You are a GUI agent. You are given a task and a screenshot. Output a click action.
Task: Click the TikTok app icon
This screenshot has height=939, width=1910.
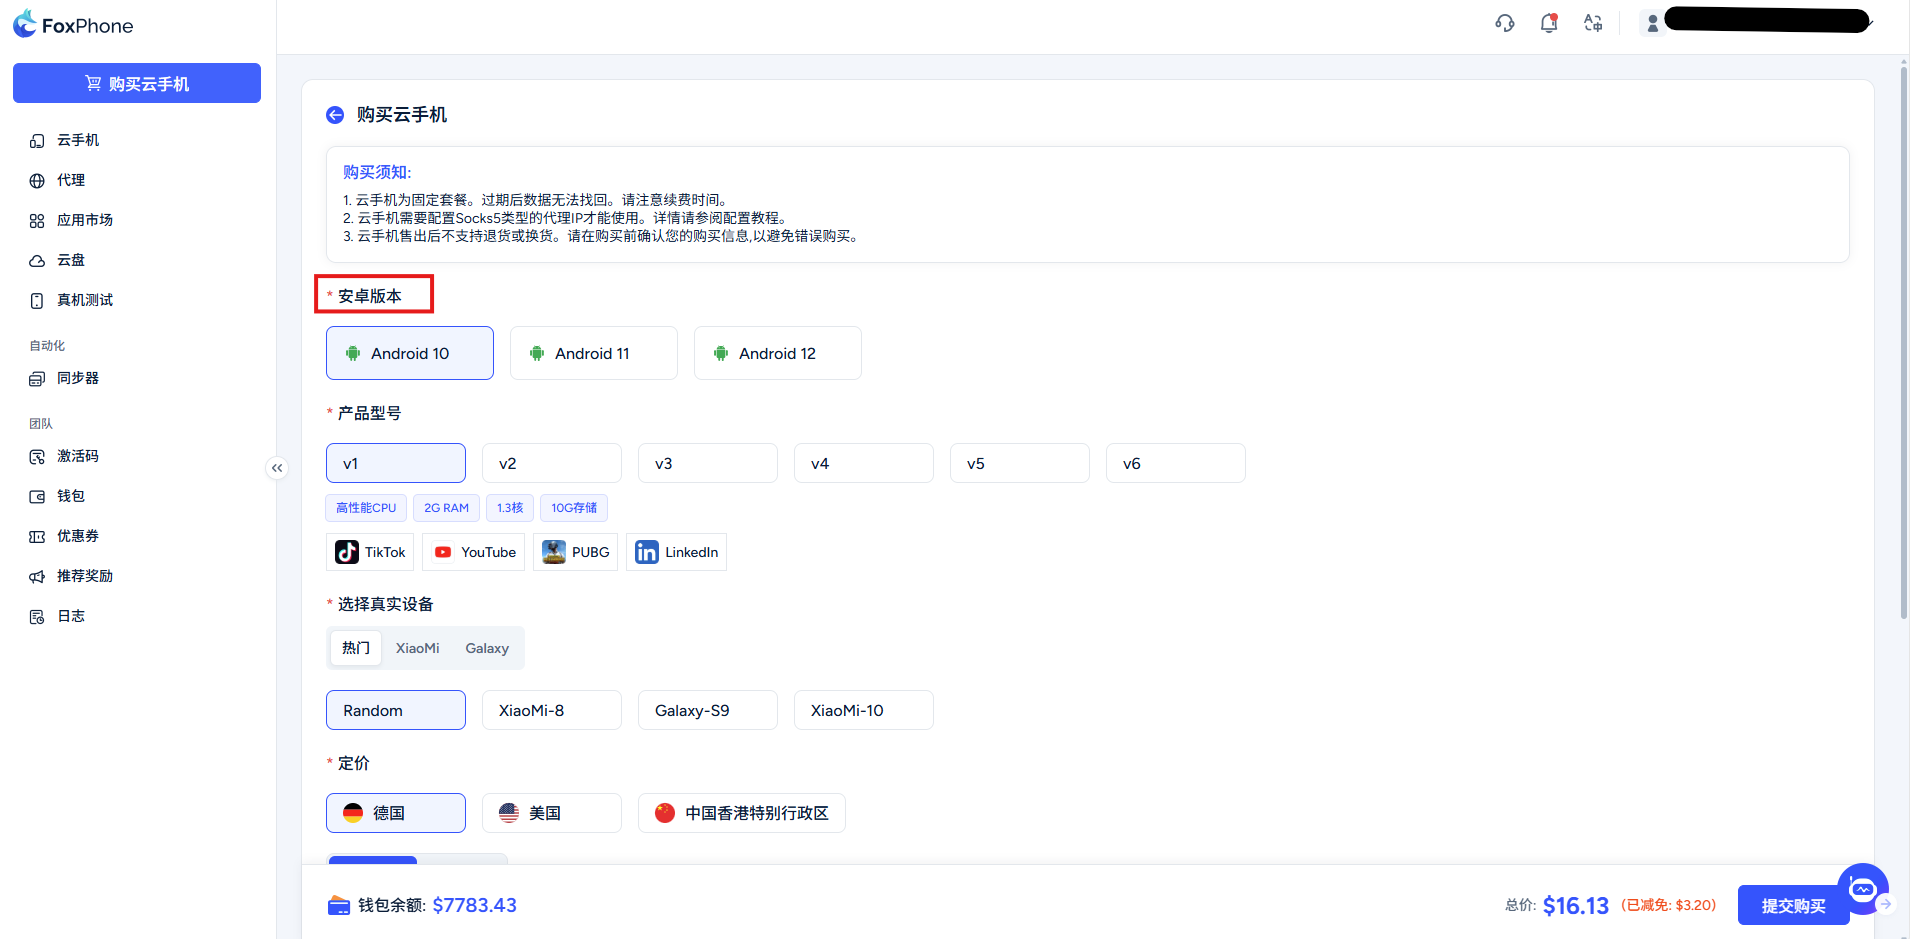(x=347, y=552)
